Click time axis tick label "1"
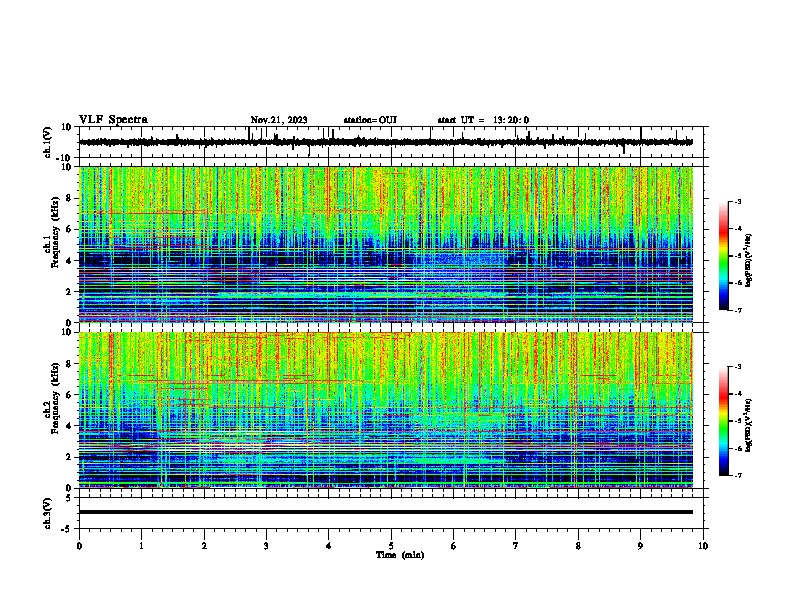Viewport: 792px width, 612px height. click(141, 546)
